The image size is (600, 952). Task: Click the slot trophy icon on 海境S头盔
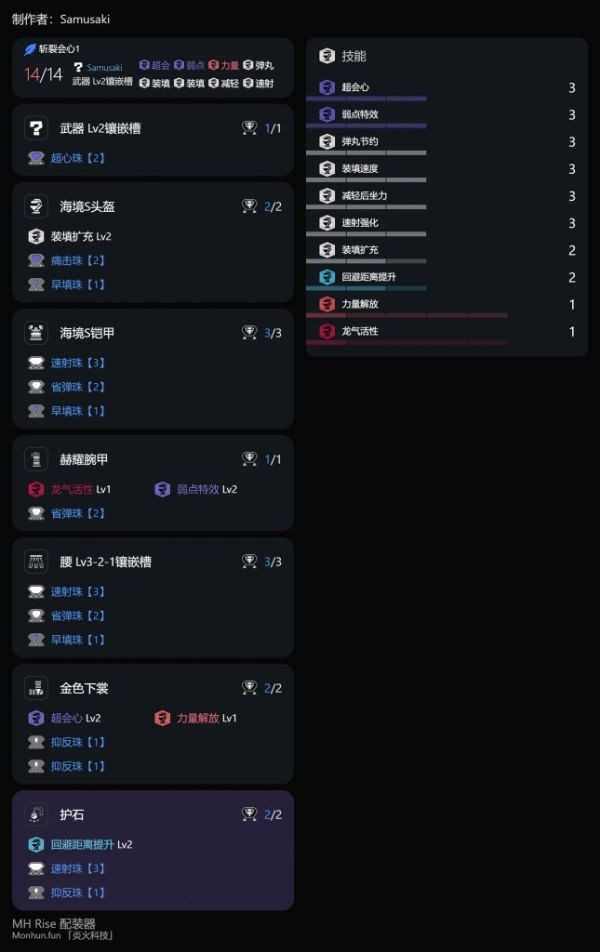[x=250, y=206]
